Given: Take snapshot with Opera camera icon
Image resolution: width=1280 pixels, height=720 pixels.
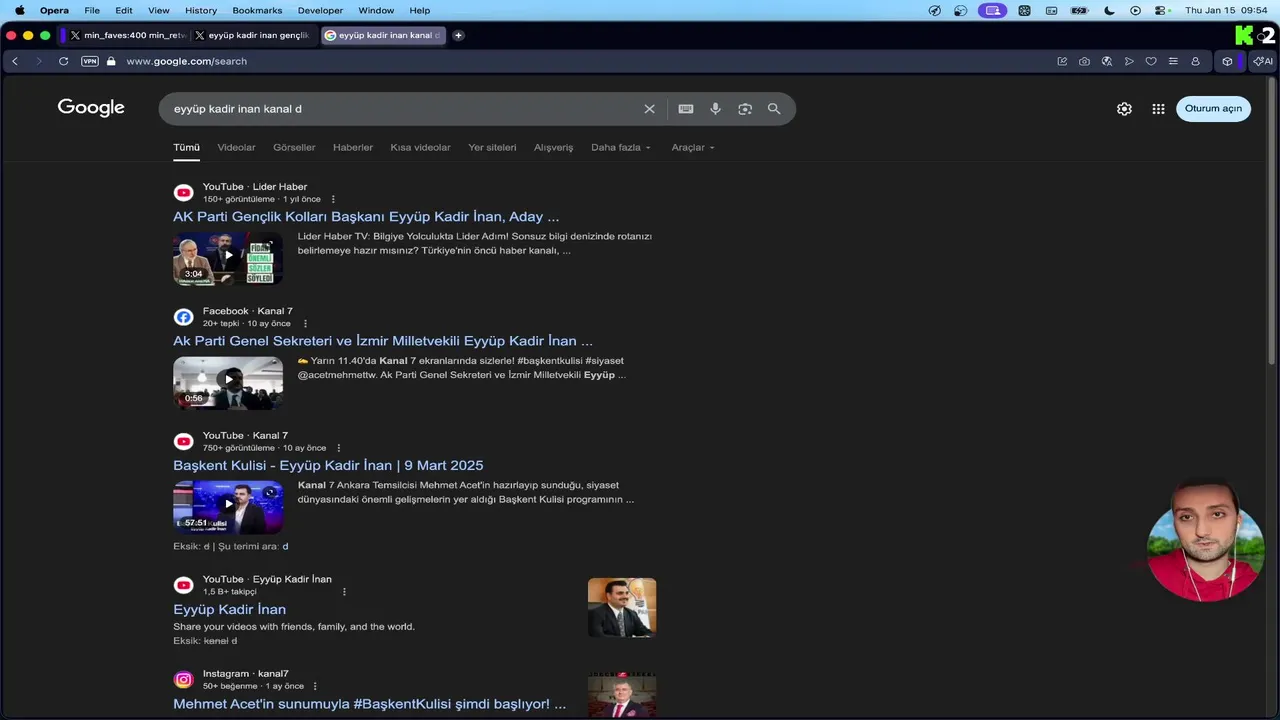Looking at the screenshot, I should coord(1084,61).
